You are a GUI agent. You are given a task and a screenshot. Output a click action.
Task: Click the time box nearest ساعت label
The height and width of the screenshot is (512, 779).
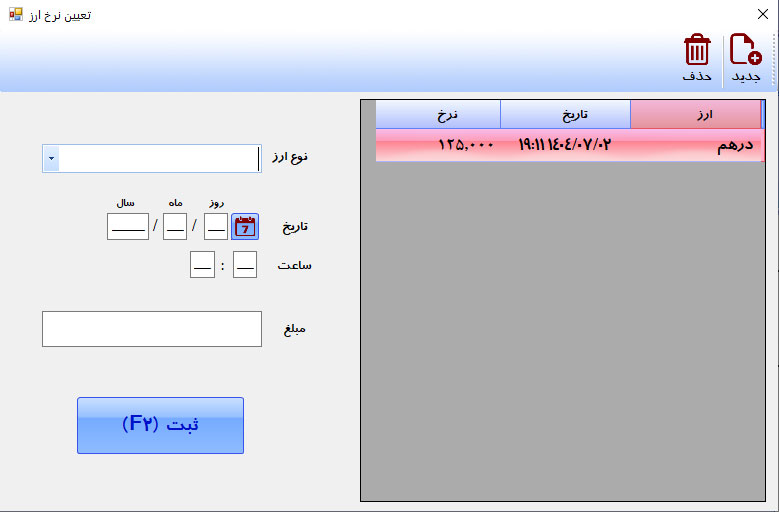point(245,265)
